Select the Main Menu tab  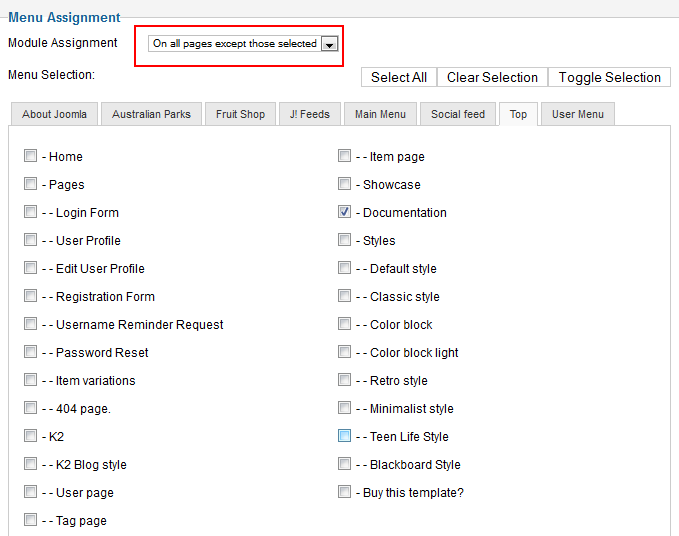tap(380, 114)
